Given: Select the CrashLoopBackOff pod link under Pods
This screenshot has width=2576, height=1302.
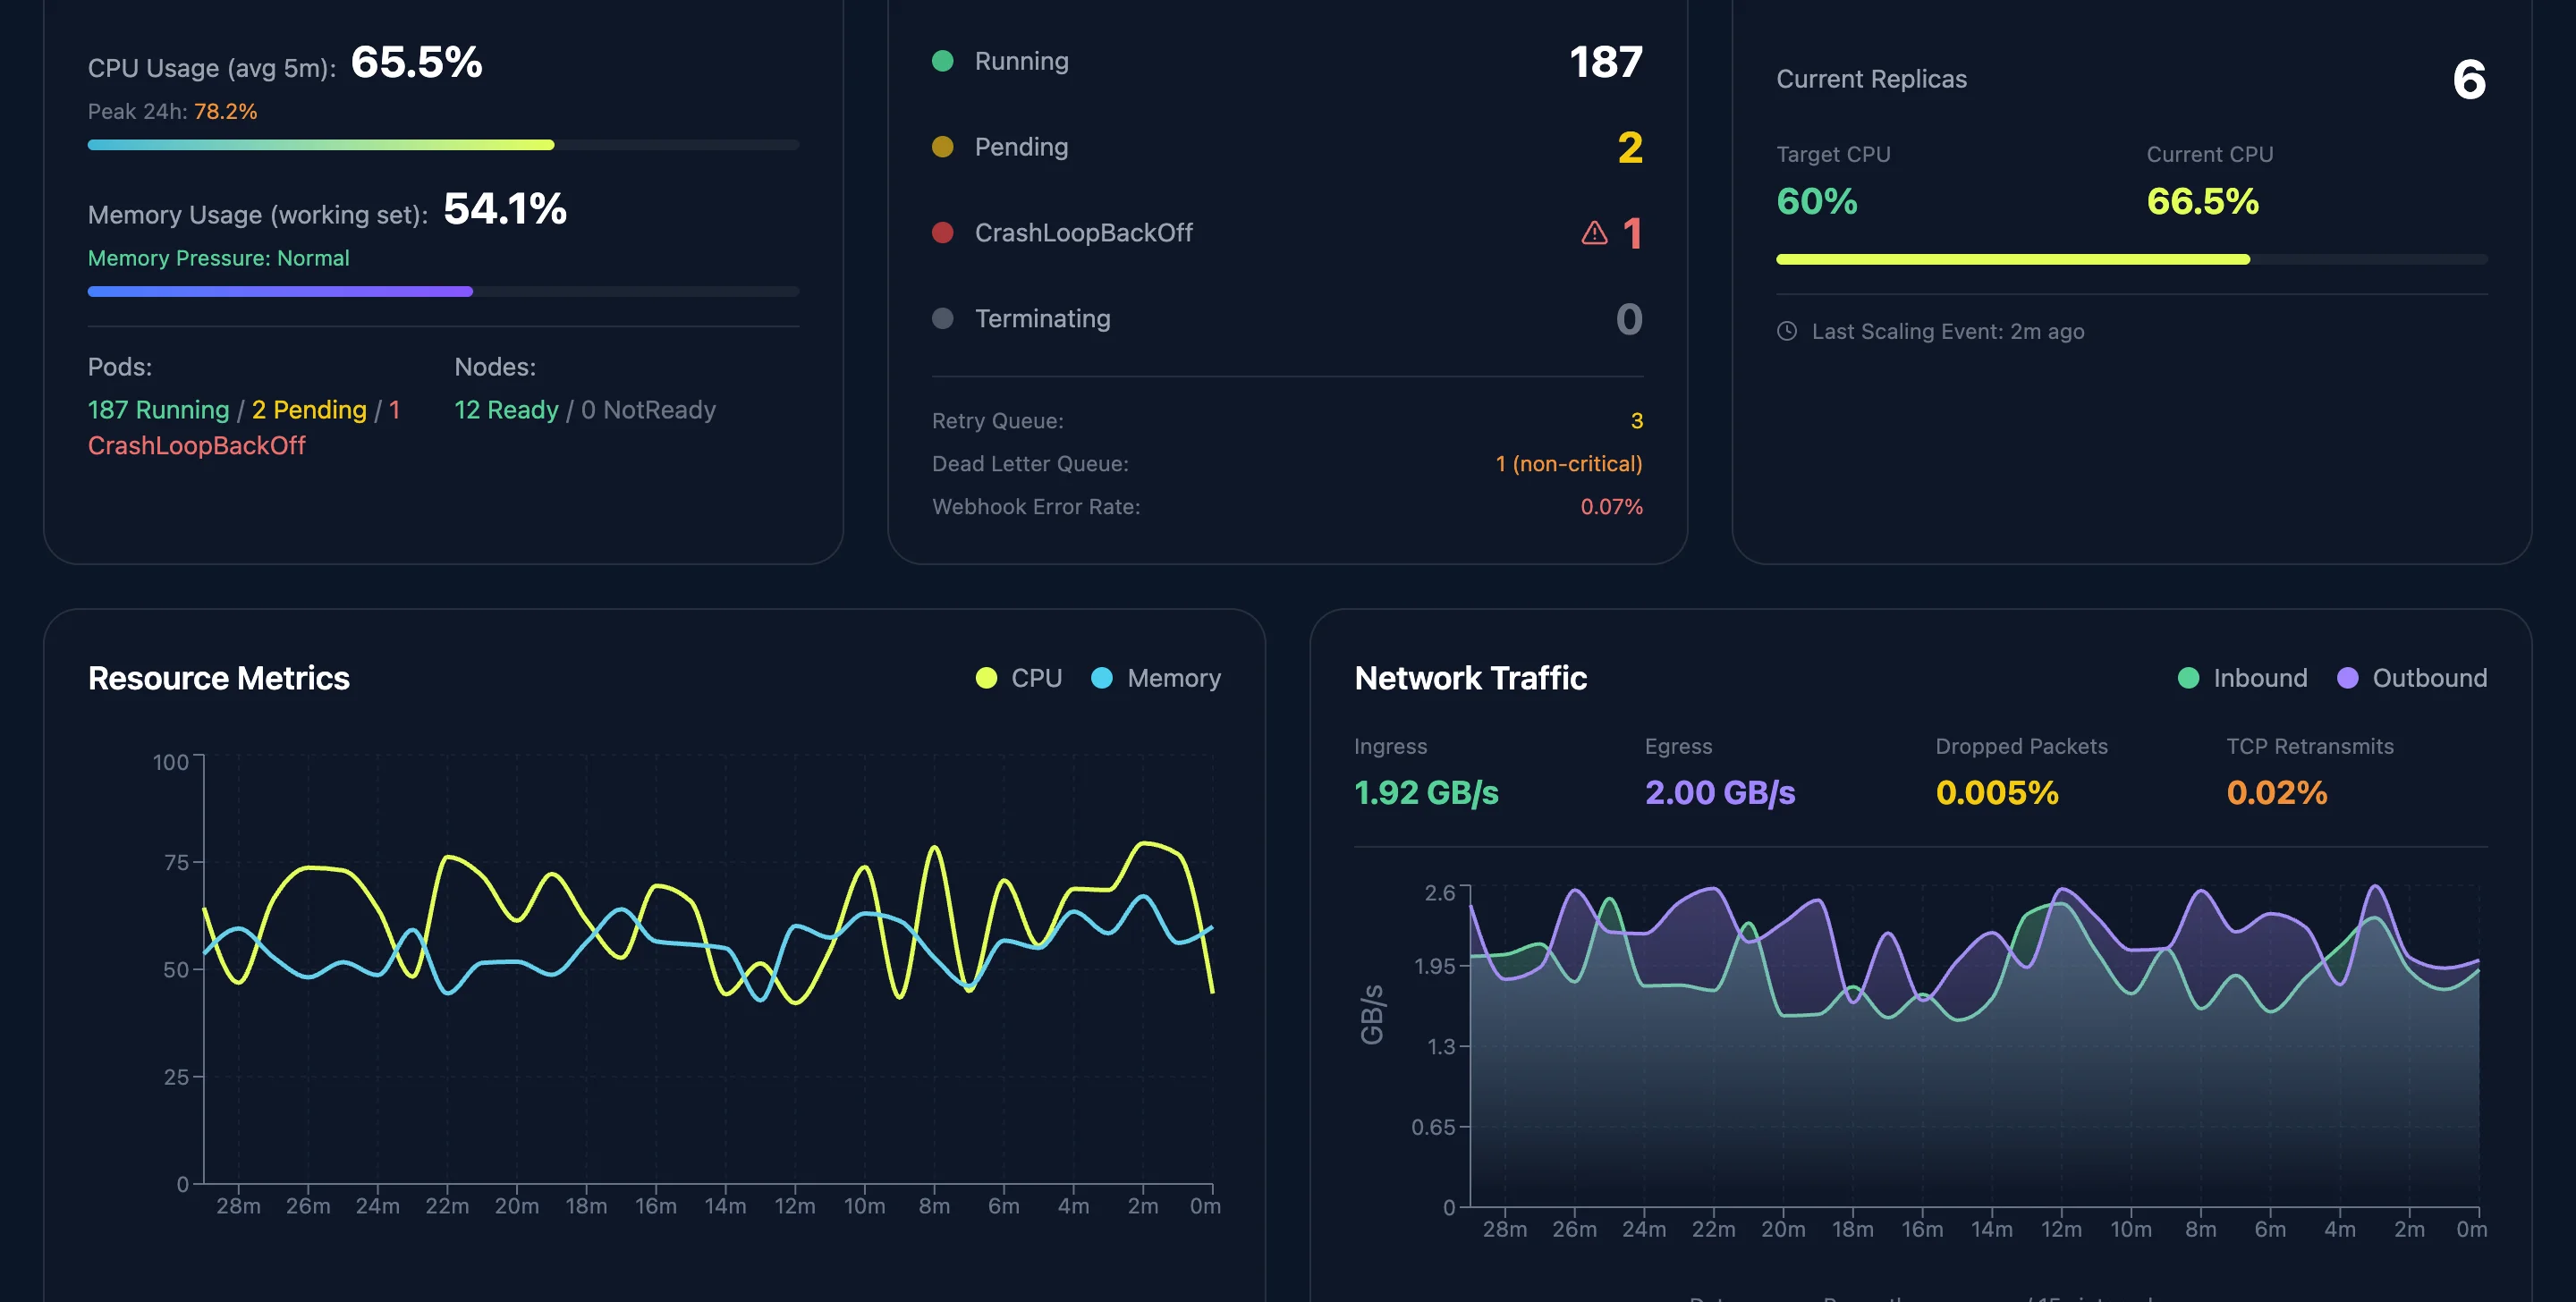Looking at the screenshot, I should [196, 445].
